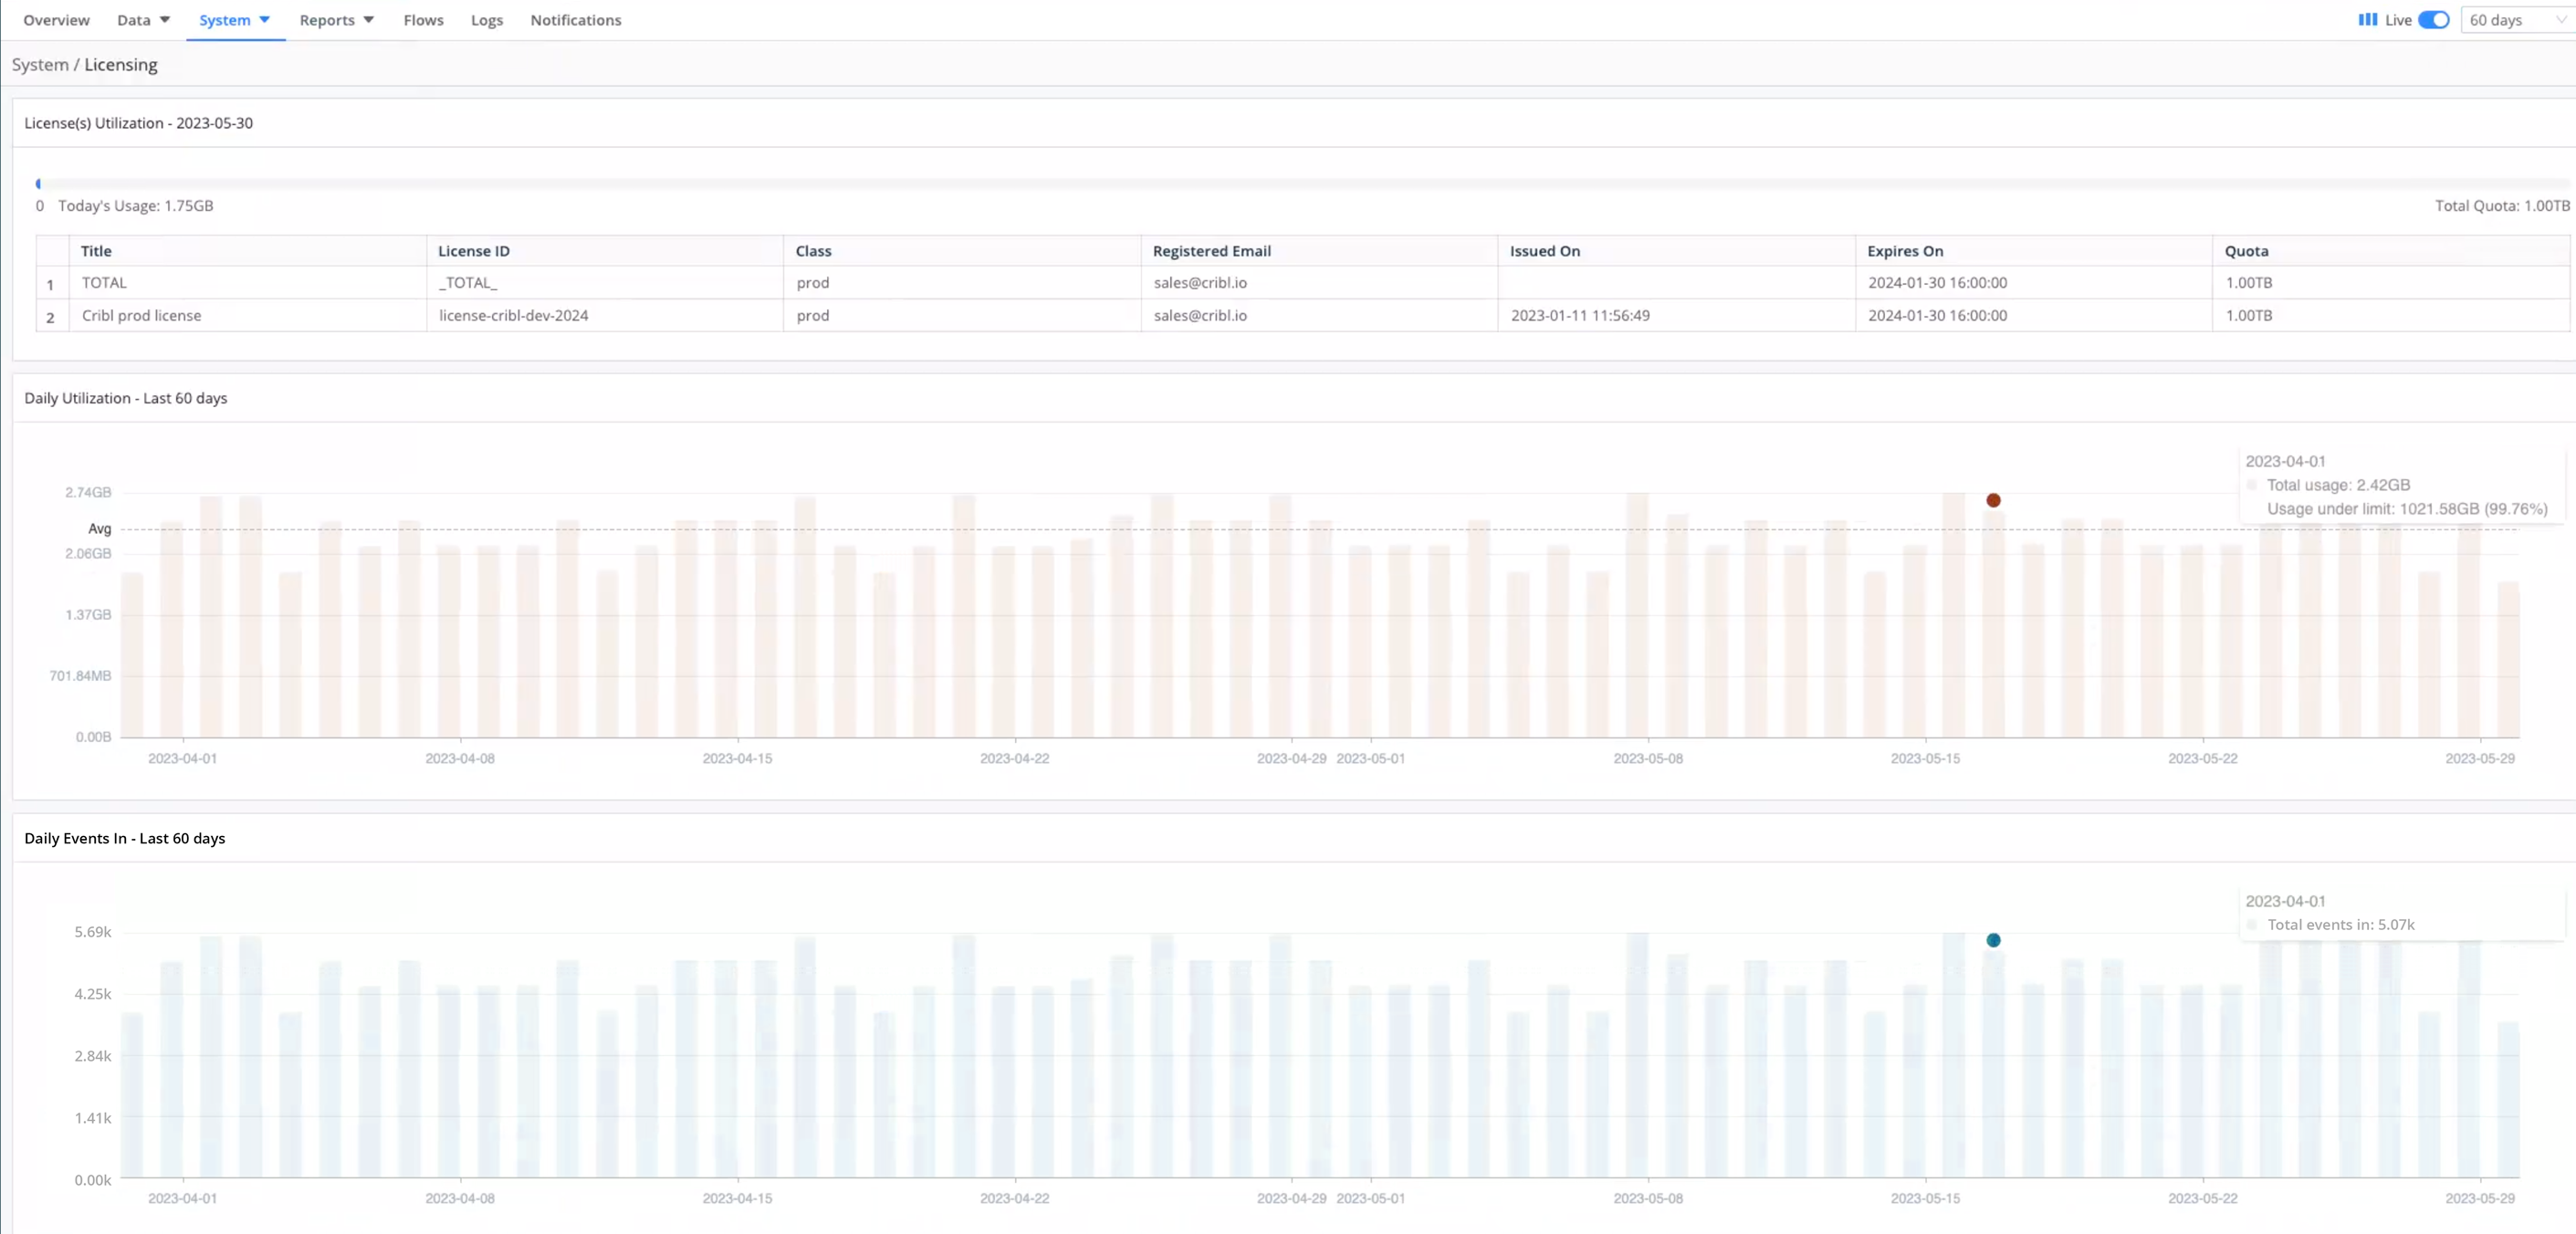
Task: Switch to the Overview tab
Action: 55,19
